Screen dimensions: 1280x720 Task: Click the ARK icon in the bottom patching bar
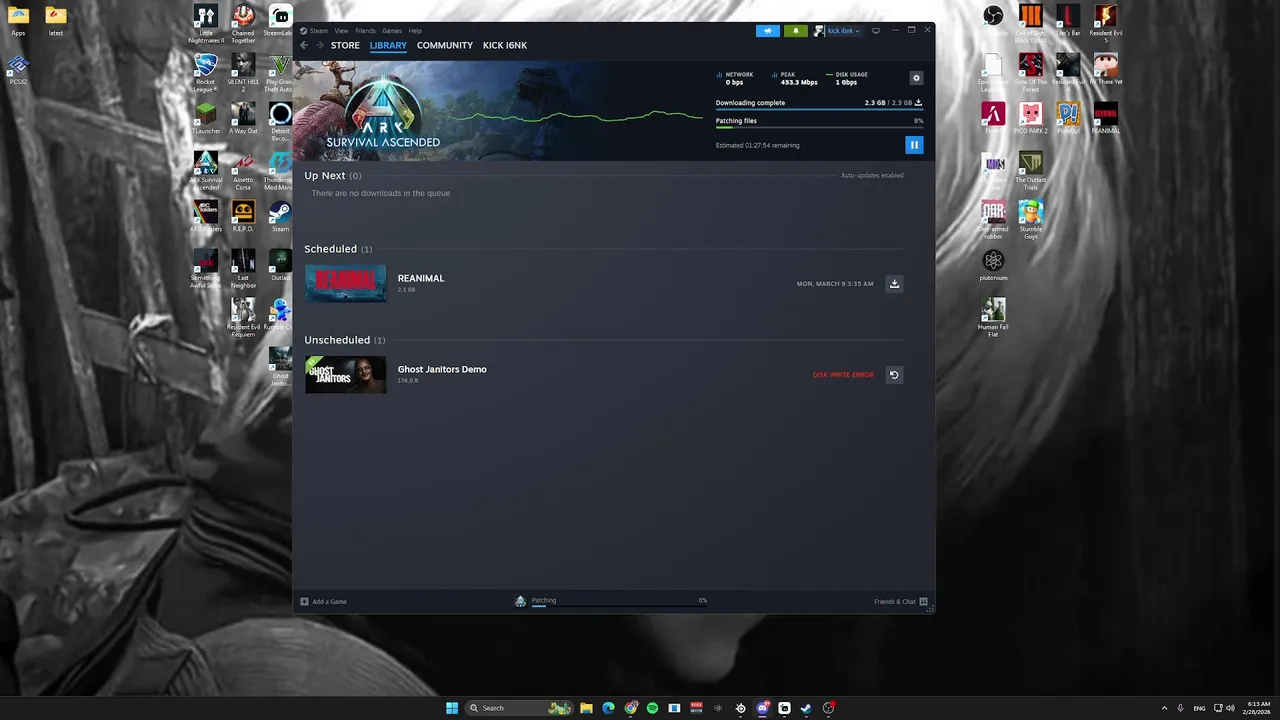click(520, 601)
